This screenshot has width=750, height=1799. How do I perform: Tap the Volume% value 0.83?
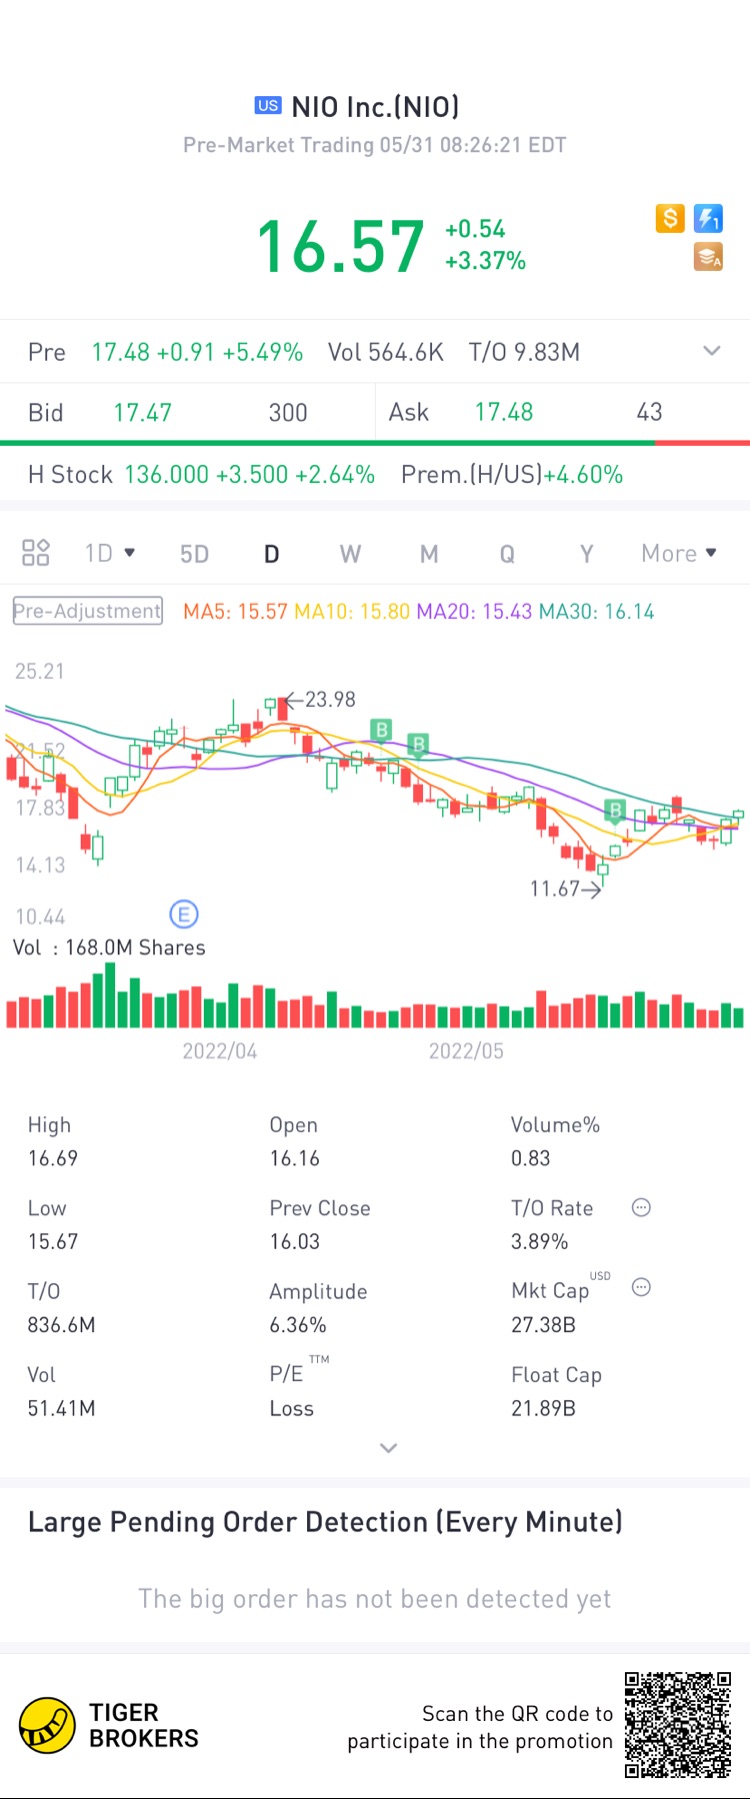pos(531,1158)
